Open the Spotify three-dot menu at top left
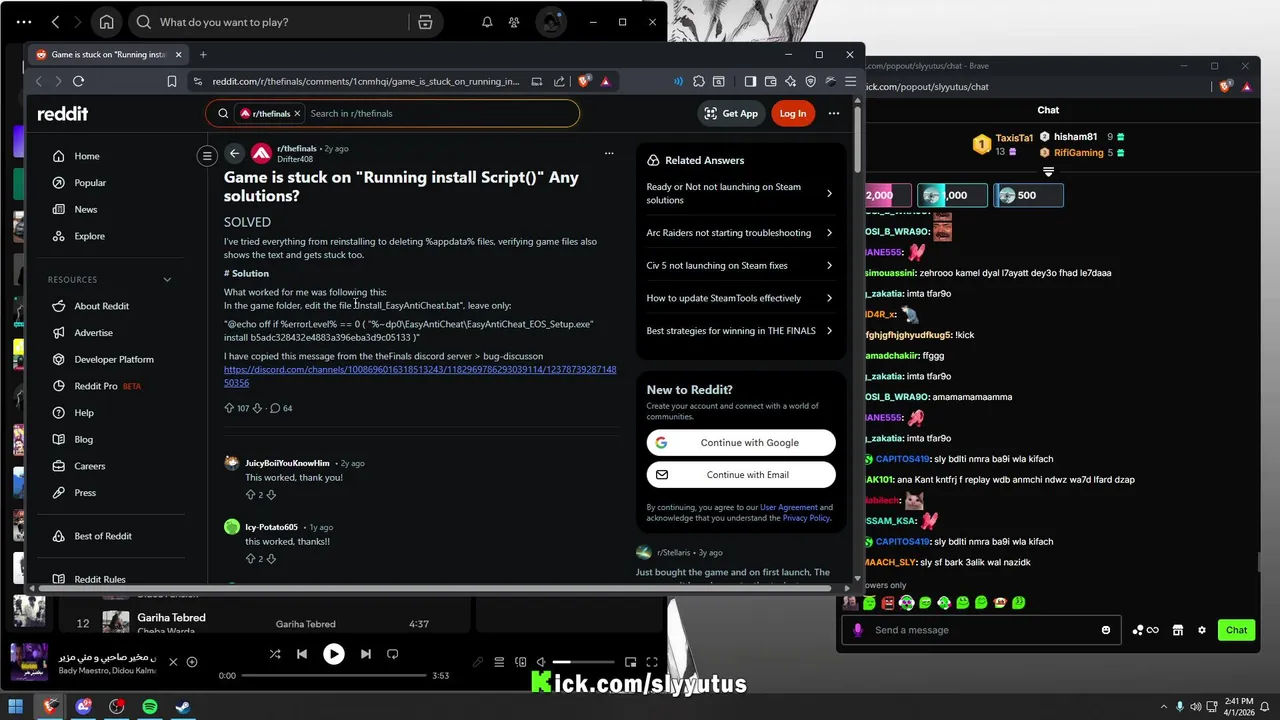 click(24, 22)
